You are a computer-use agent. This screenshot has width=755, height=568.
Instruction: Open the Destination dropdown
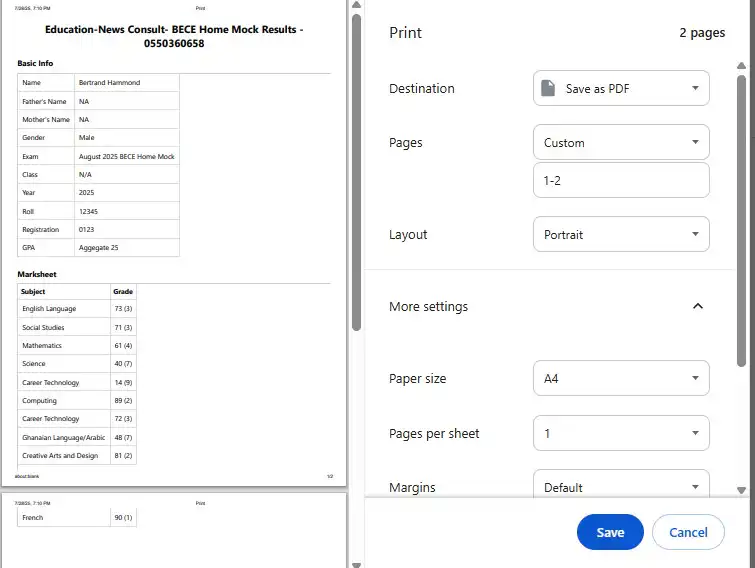pyautogui.click(x=620, y=88)
